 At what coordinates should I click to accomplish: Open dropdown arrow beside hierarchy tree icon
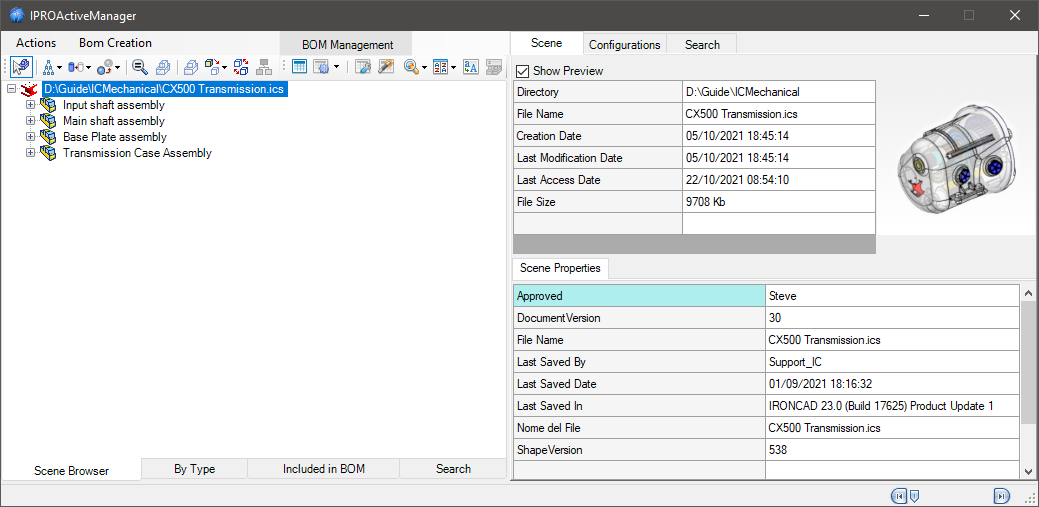click(x=60, y=67)
